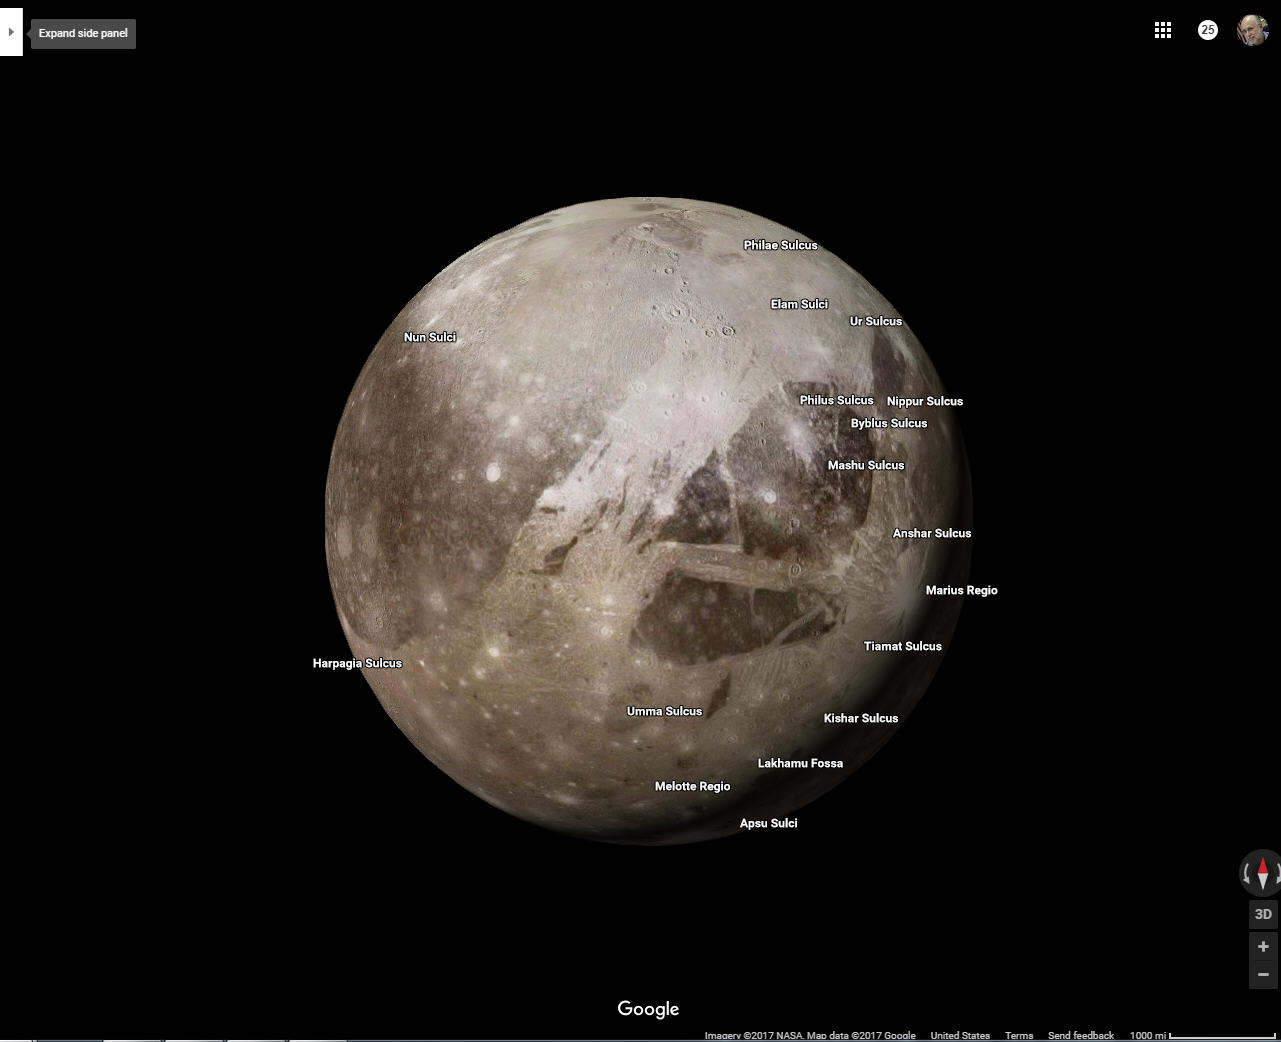The width and height of the screenshot is (1281, 1042).
Task: Select the Marius Regio label
Action: click(x=961, y=590)
